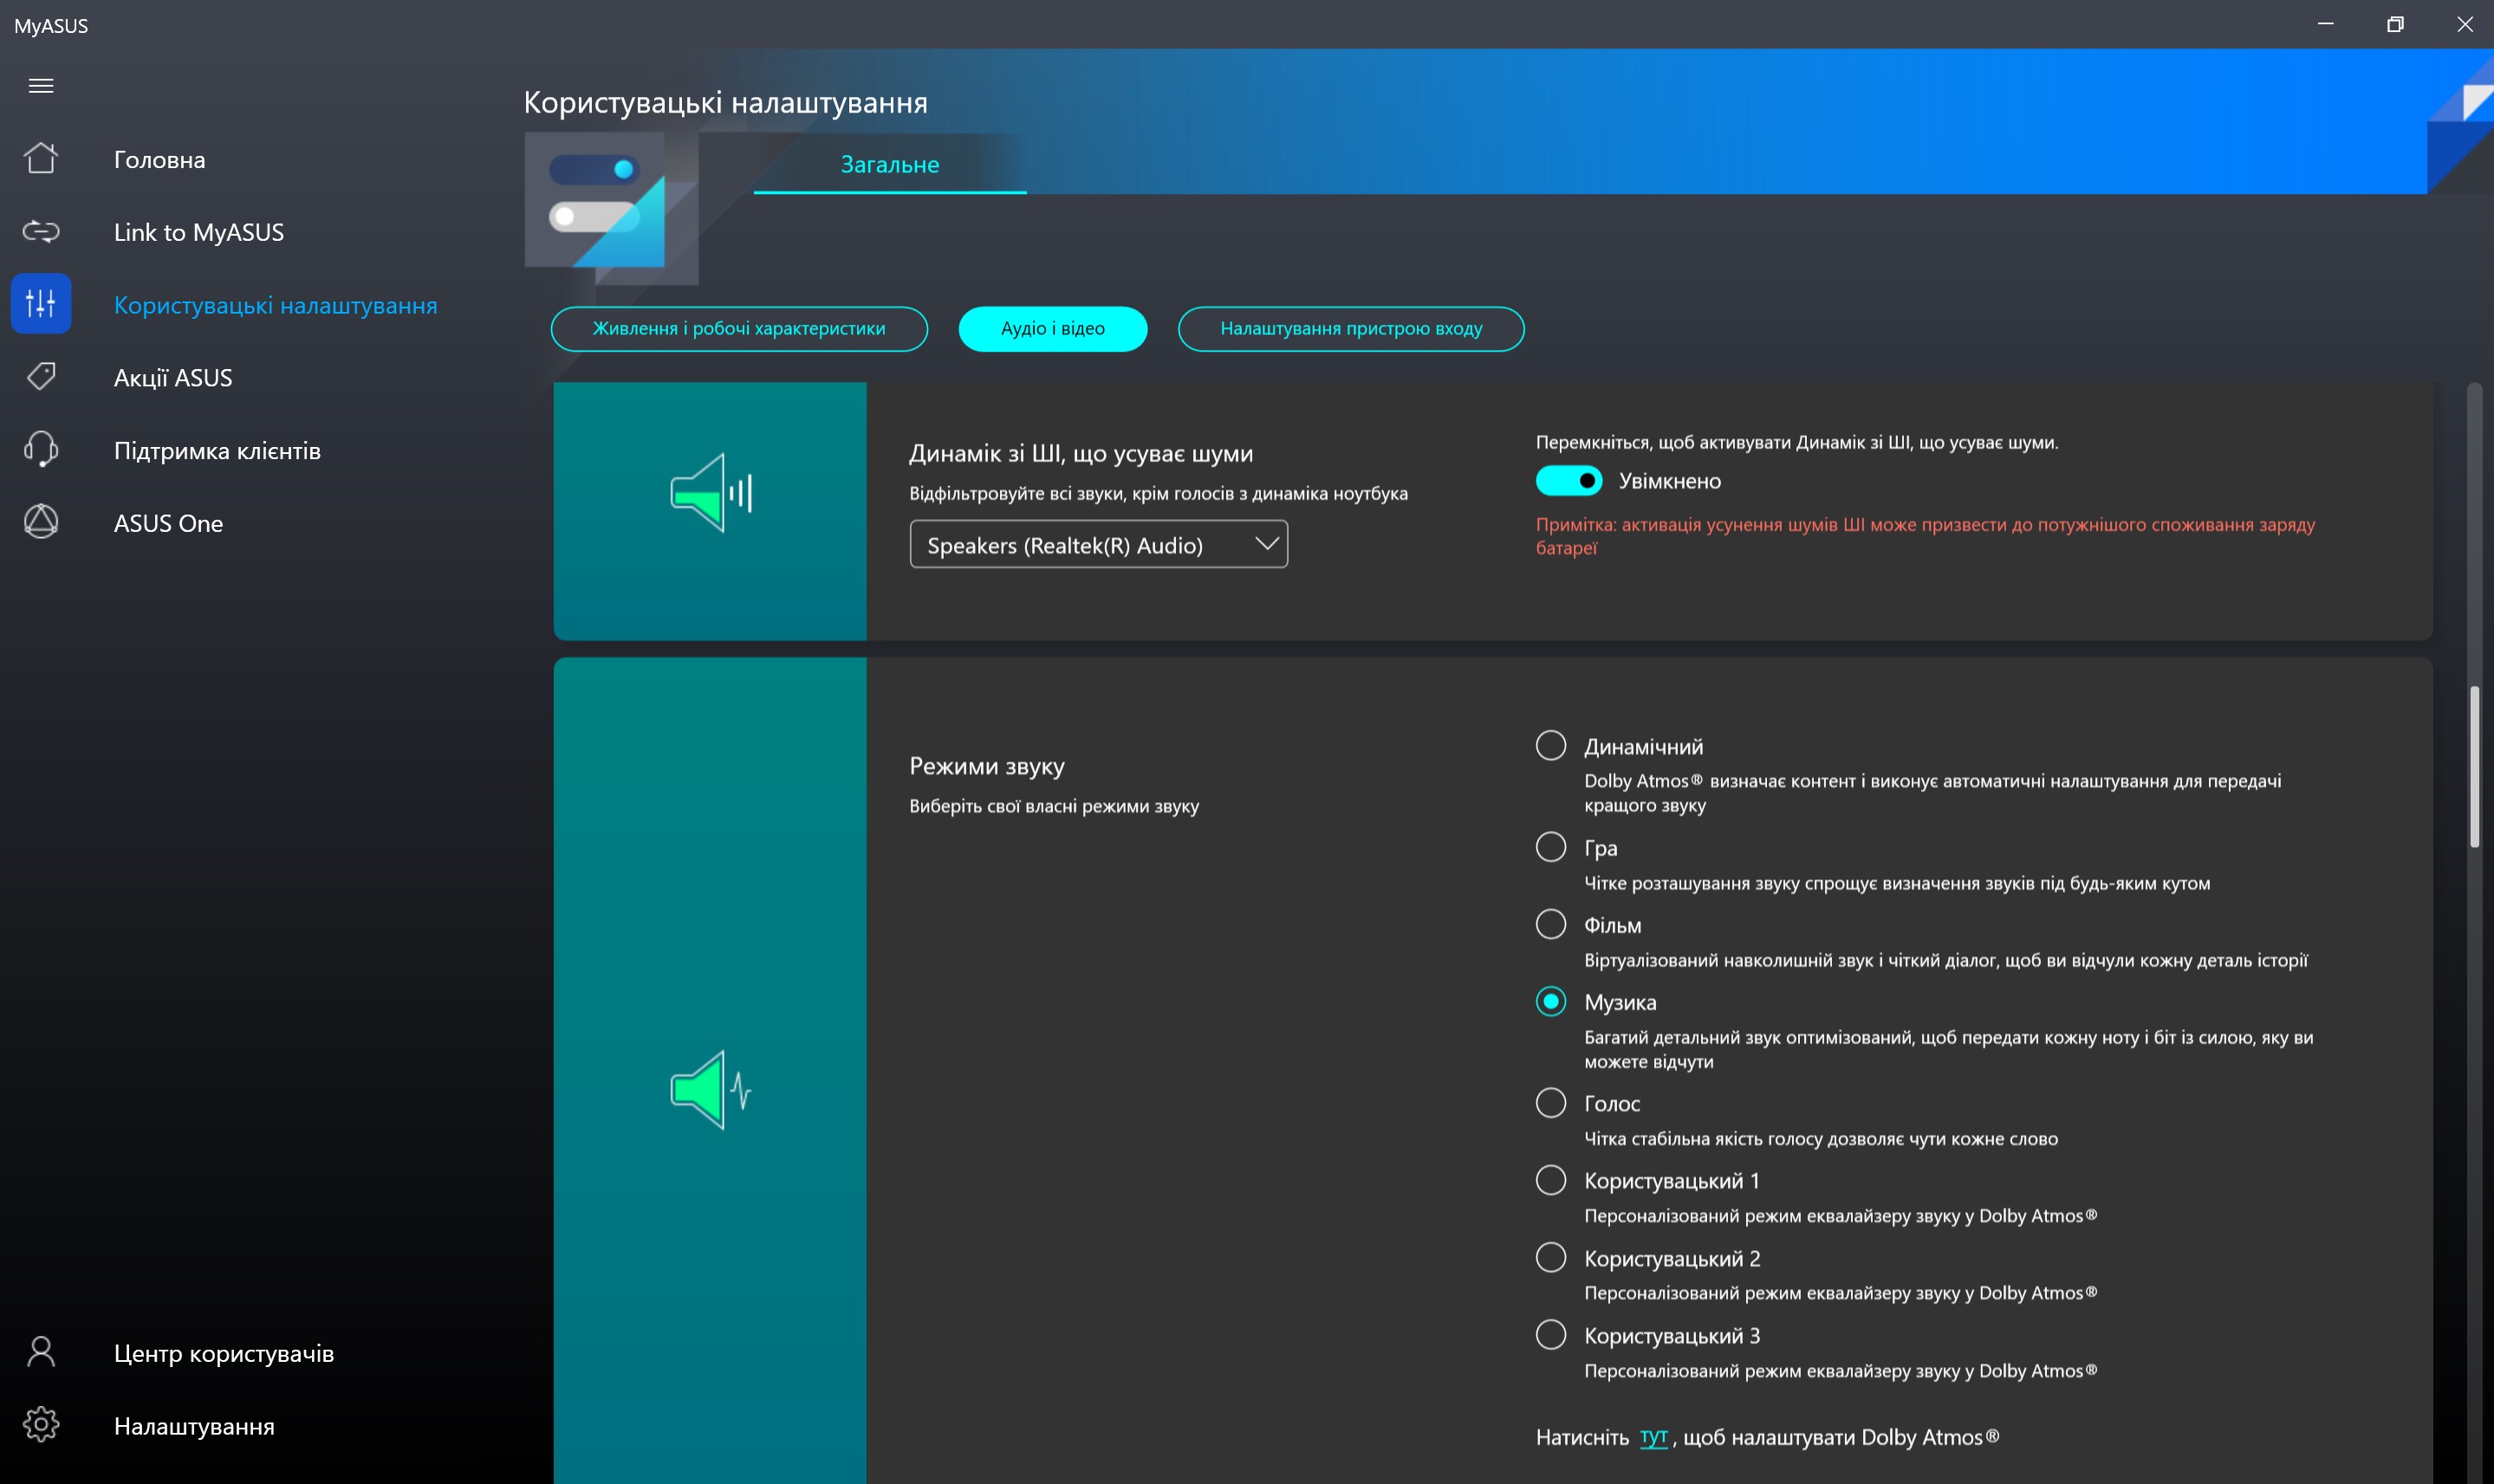2494x1484 pixels.
Task: Click the "тут" Dolby Atmos link
Action: coord(1653,1437)
